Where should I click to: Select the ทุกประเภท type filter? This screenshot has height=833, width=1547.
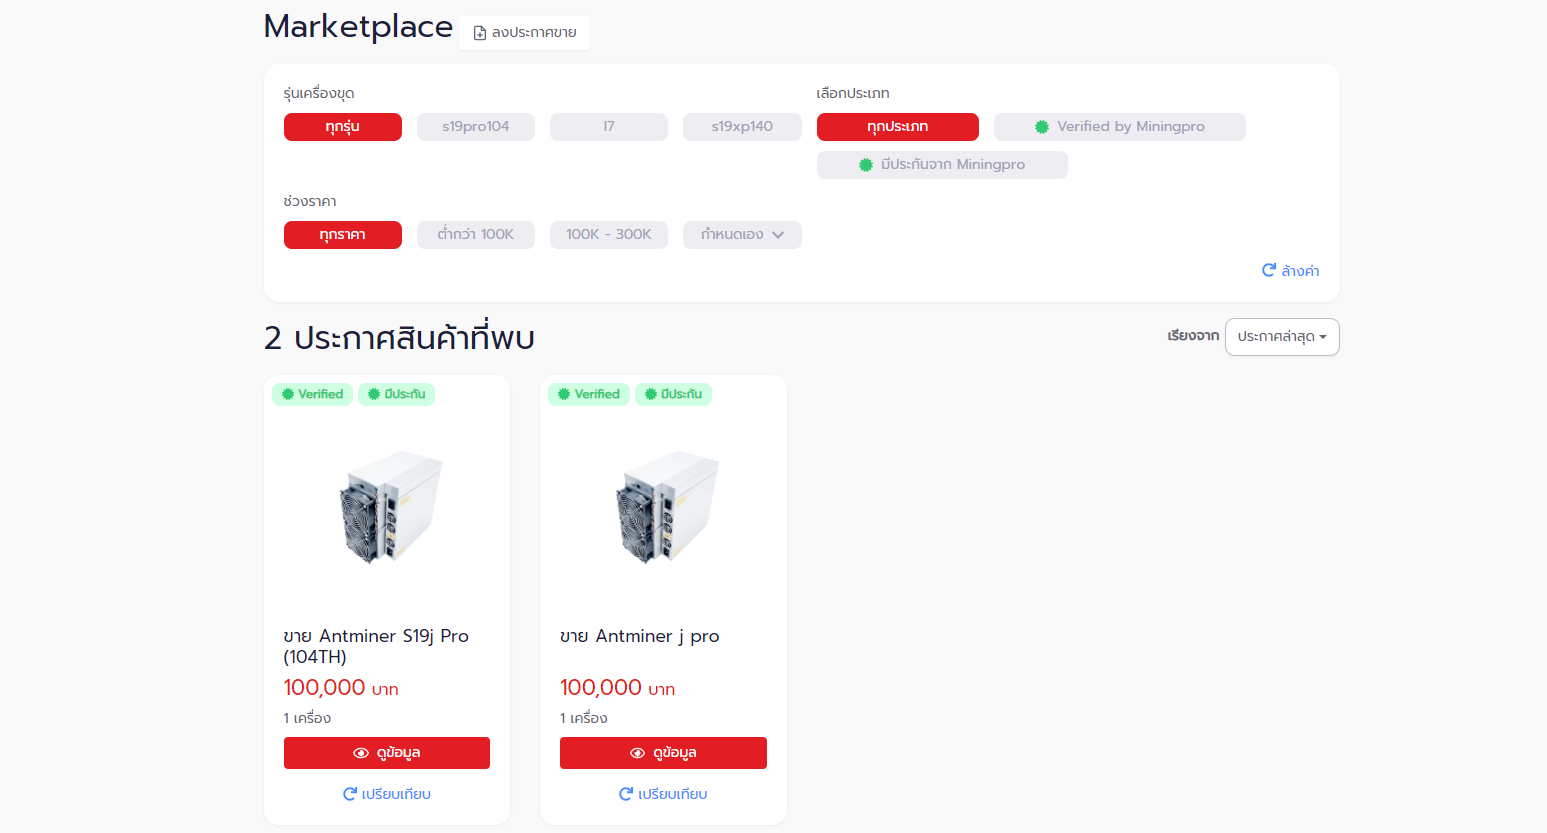898,127
